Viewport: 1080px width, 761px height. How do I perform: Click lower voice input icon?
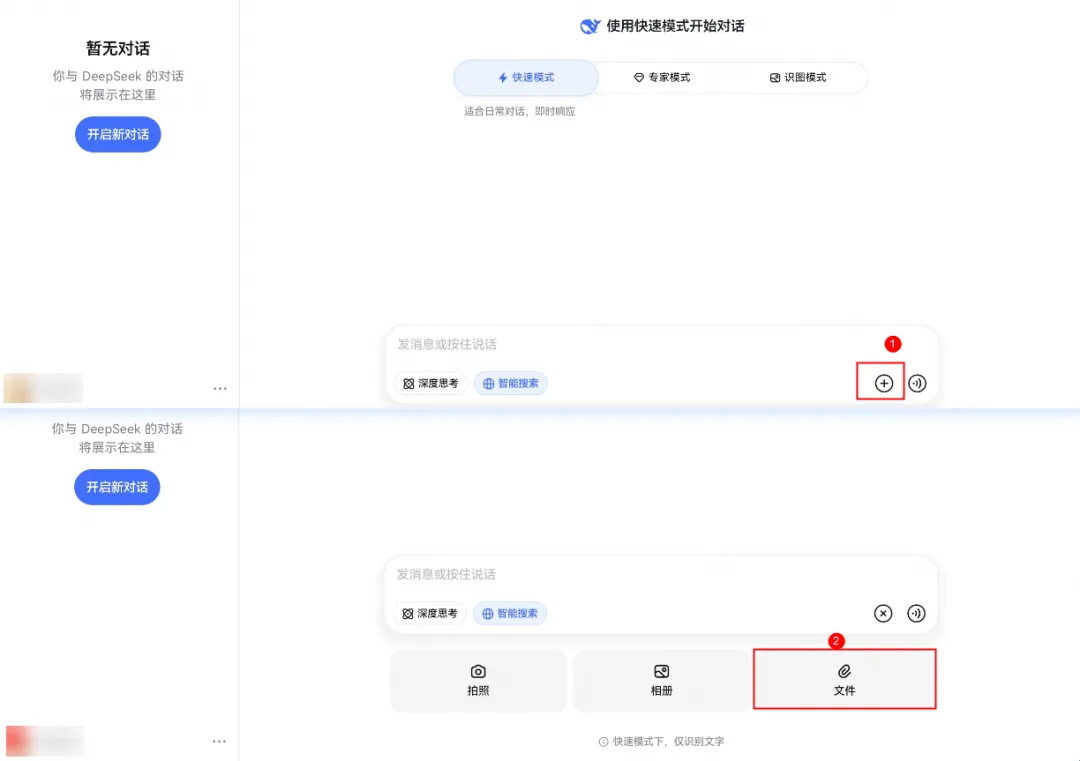tap(916, 614)
